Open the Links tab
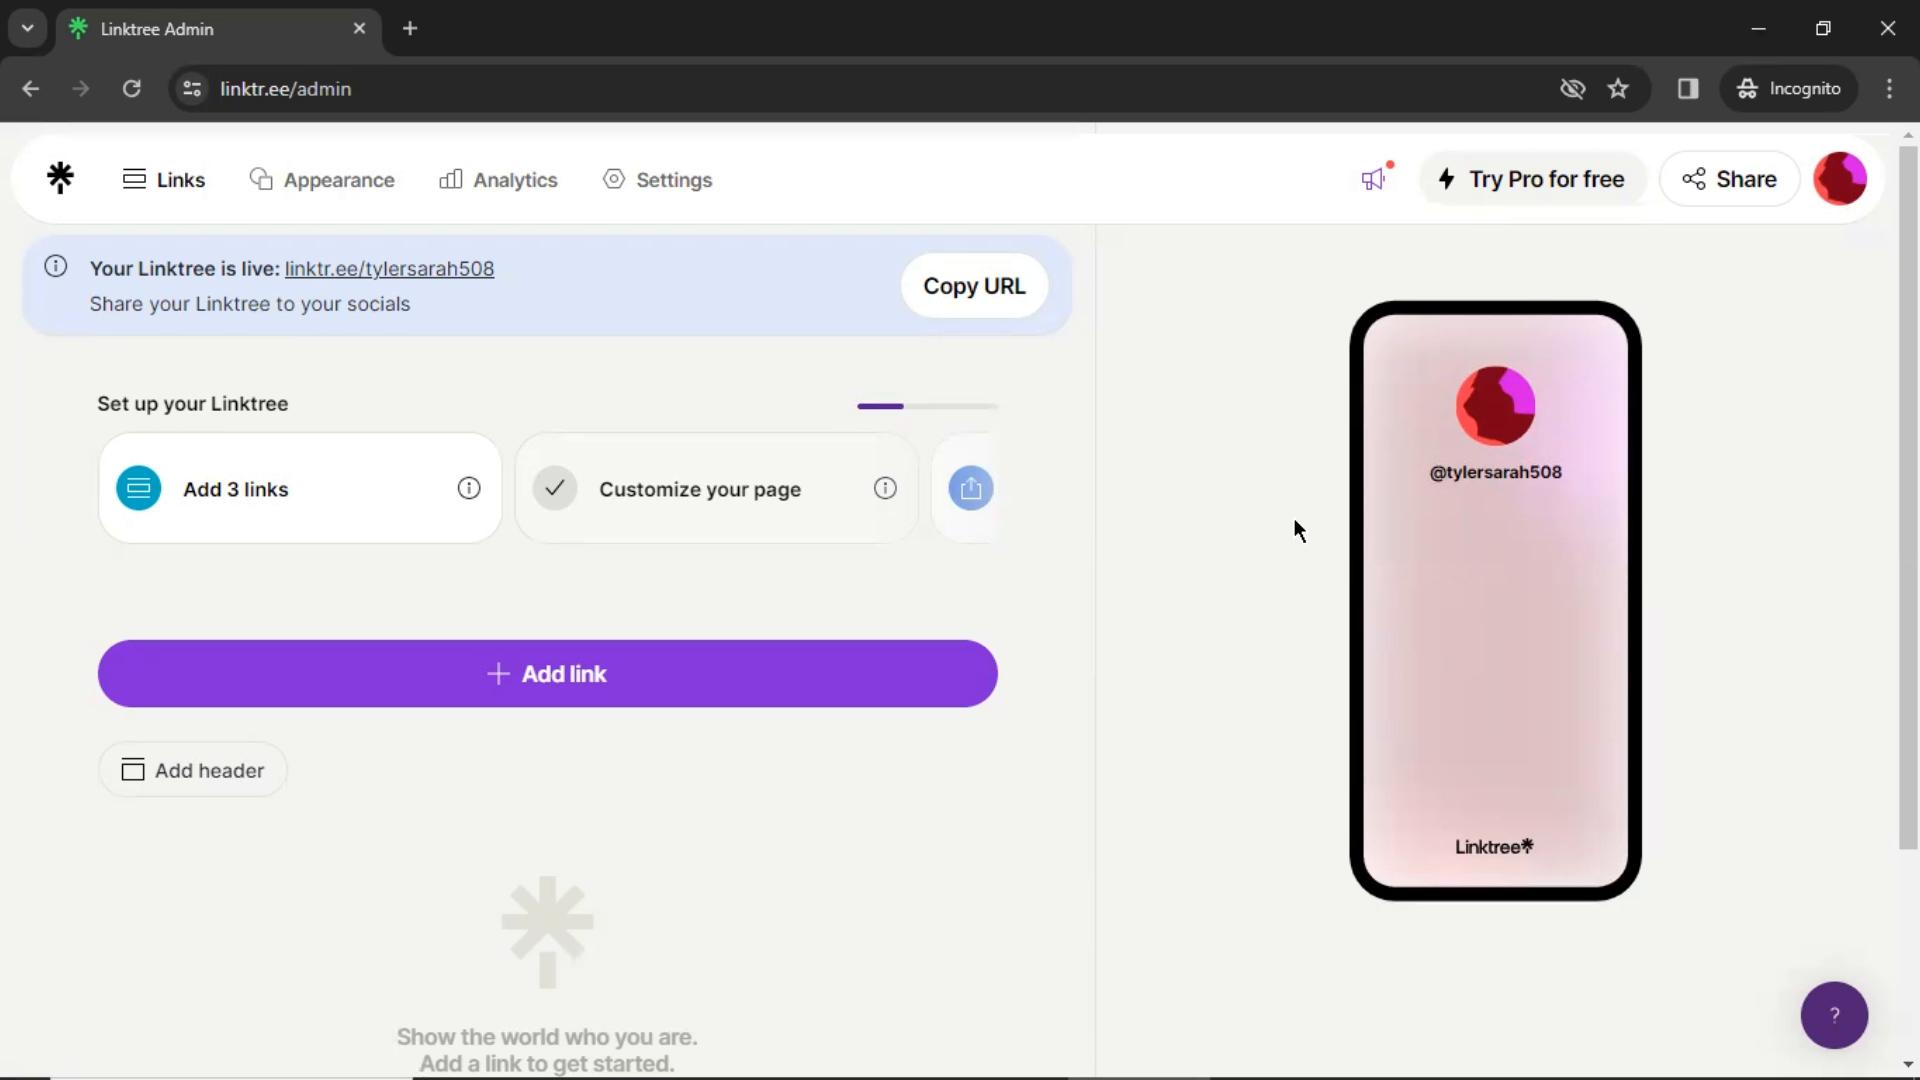The height and width of the screenshot is (1080, 1920). 164,178
